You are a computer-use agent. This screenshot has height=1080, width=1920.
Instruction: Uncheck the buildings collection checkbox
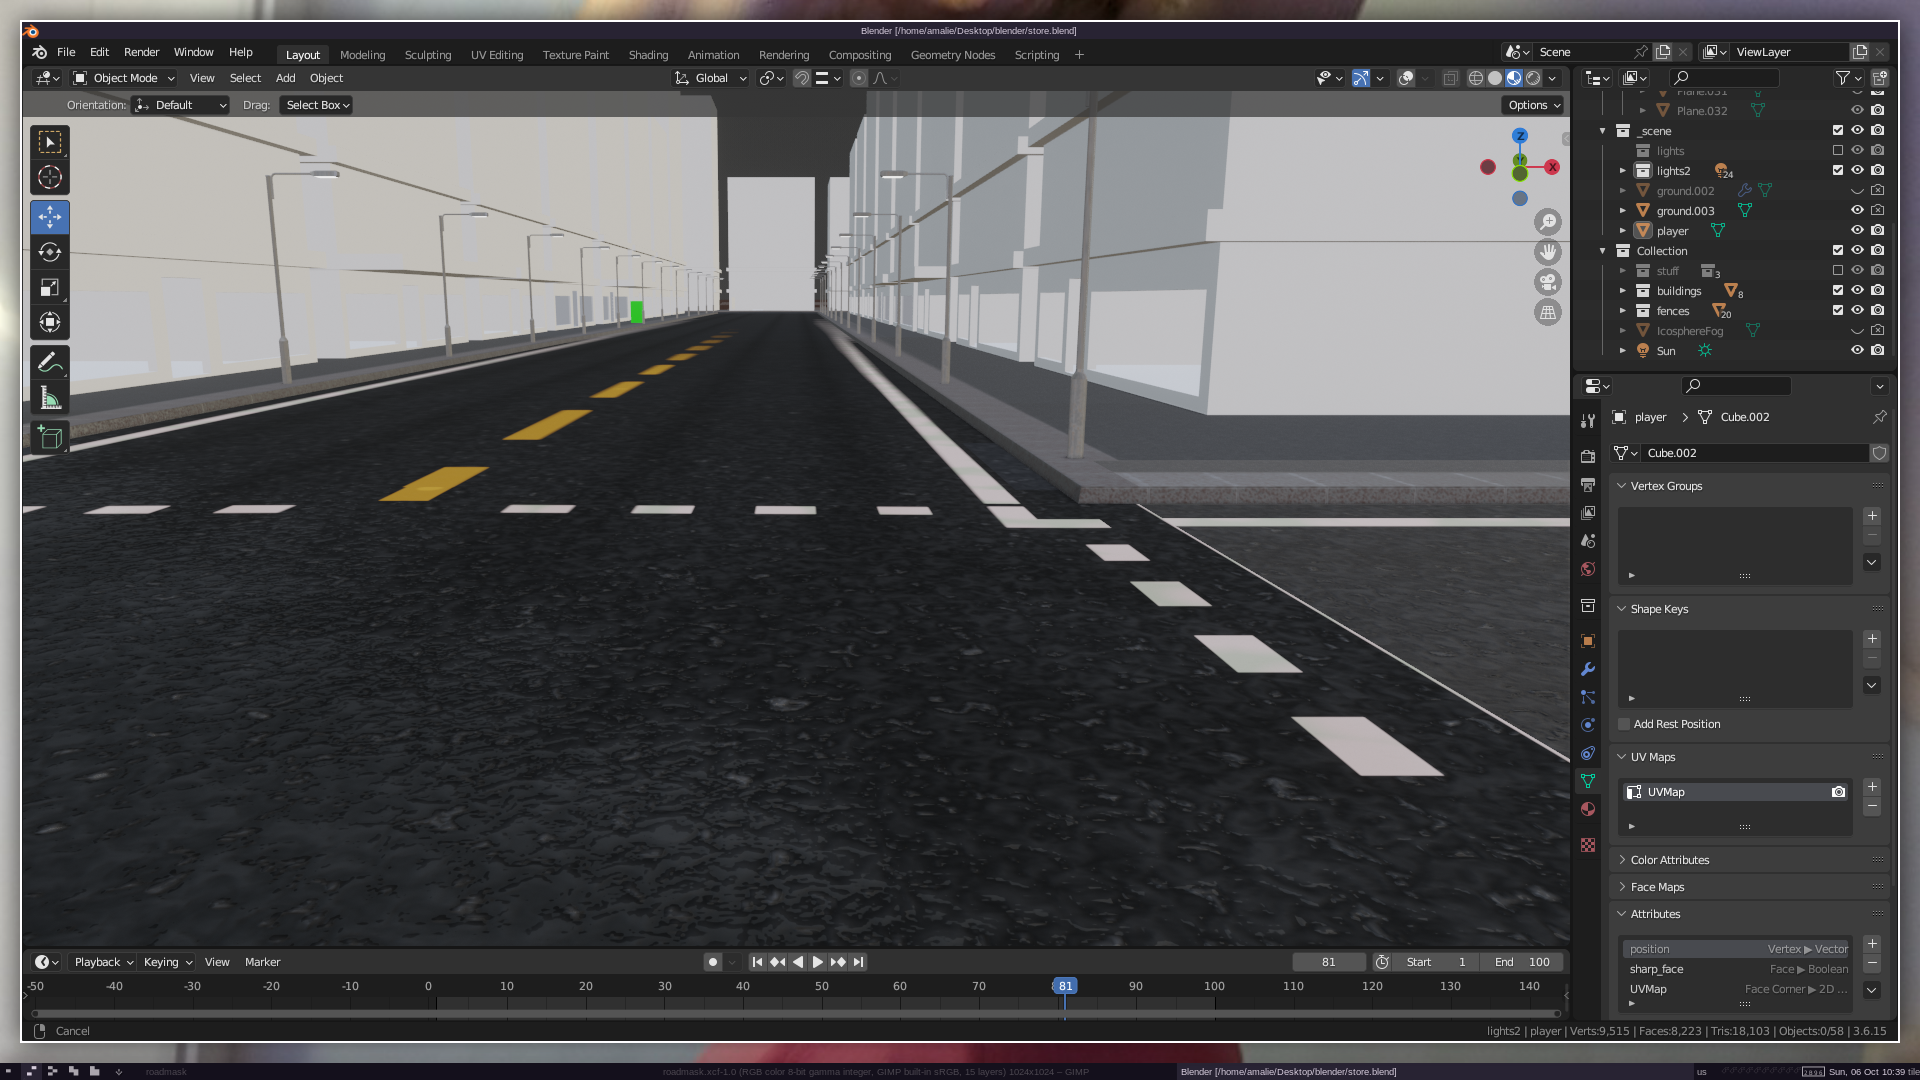click(1837, 291)
